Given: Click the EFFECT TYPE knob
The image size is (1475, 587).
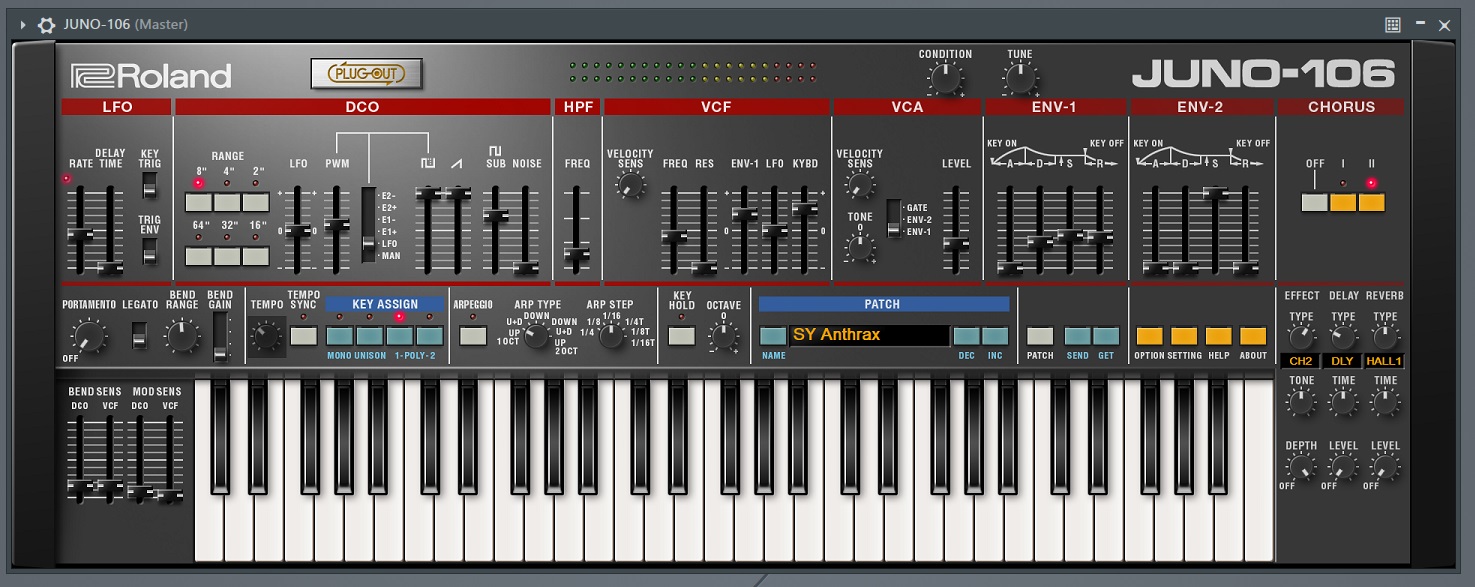Looking at the screenshot, I should (1301, 336).
